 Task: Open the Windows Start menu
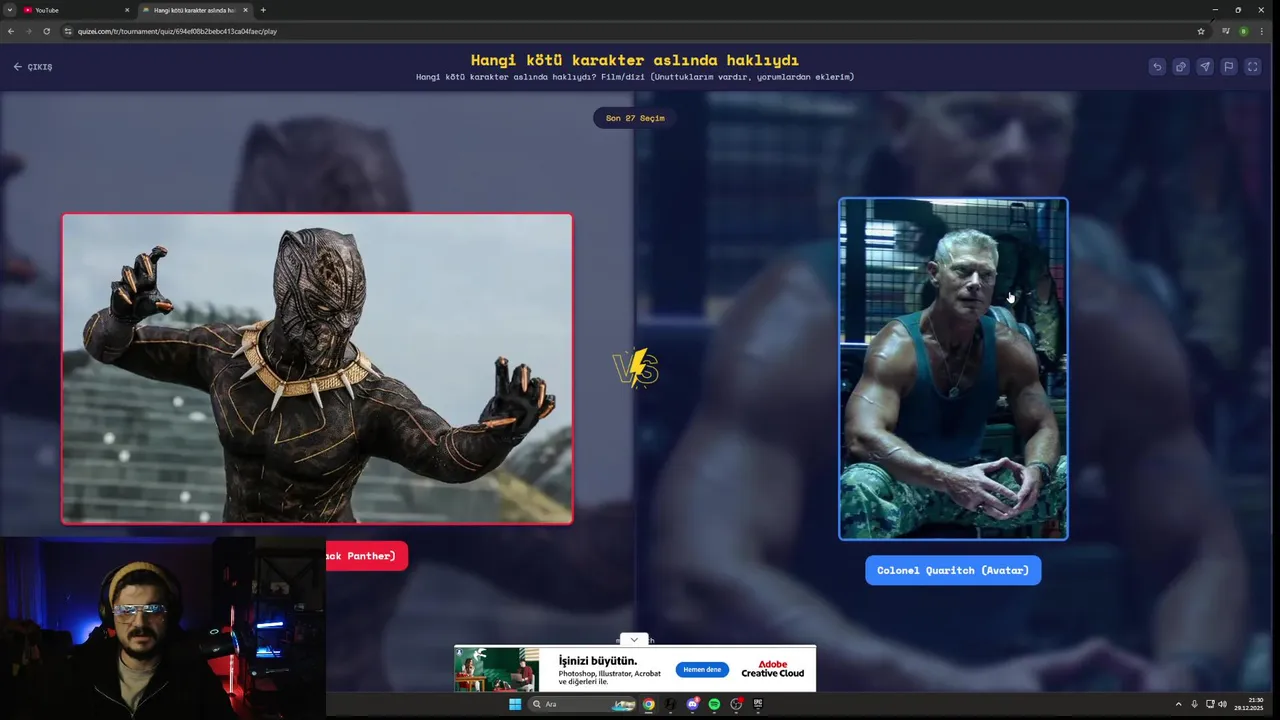515,704
